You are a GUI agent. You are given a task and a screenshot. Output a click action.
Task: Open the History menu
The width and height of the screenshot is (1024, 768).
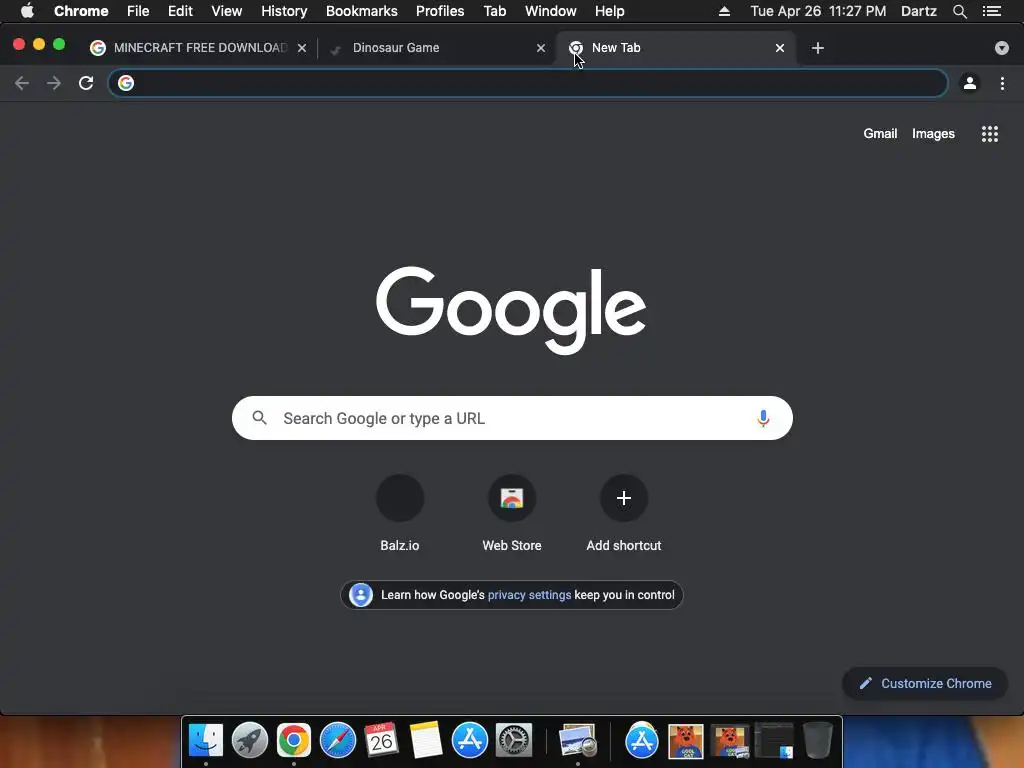point(284,11)
